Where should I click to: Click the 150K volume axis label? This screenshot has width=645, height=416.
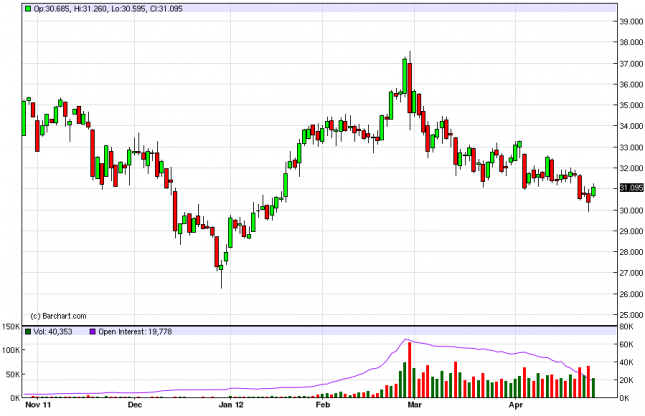(x=11, y=327)
